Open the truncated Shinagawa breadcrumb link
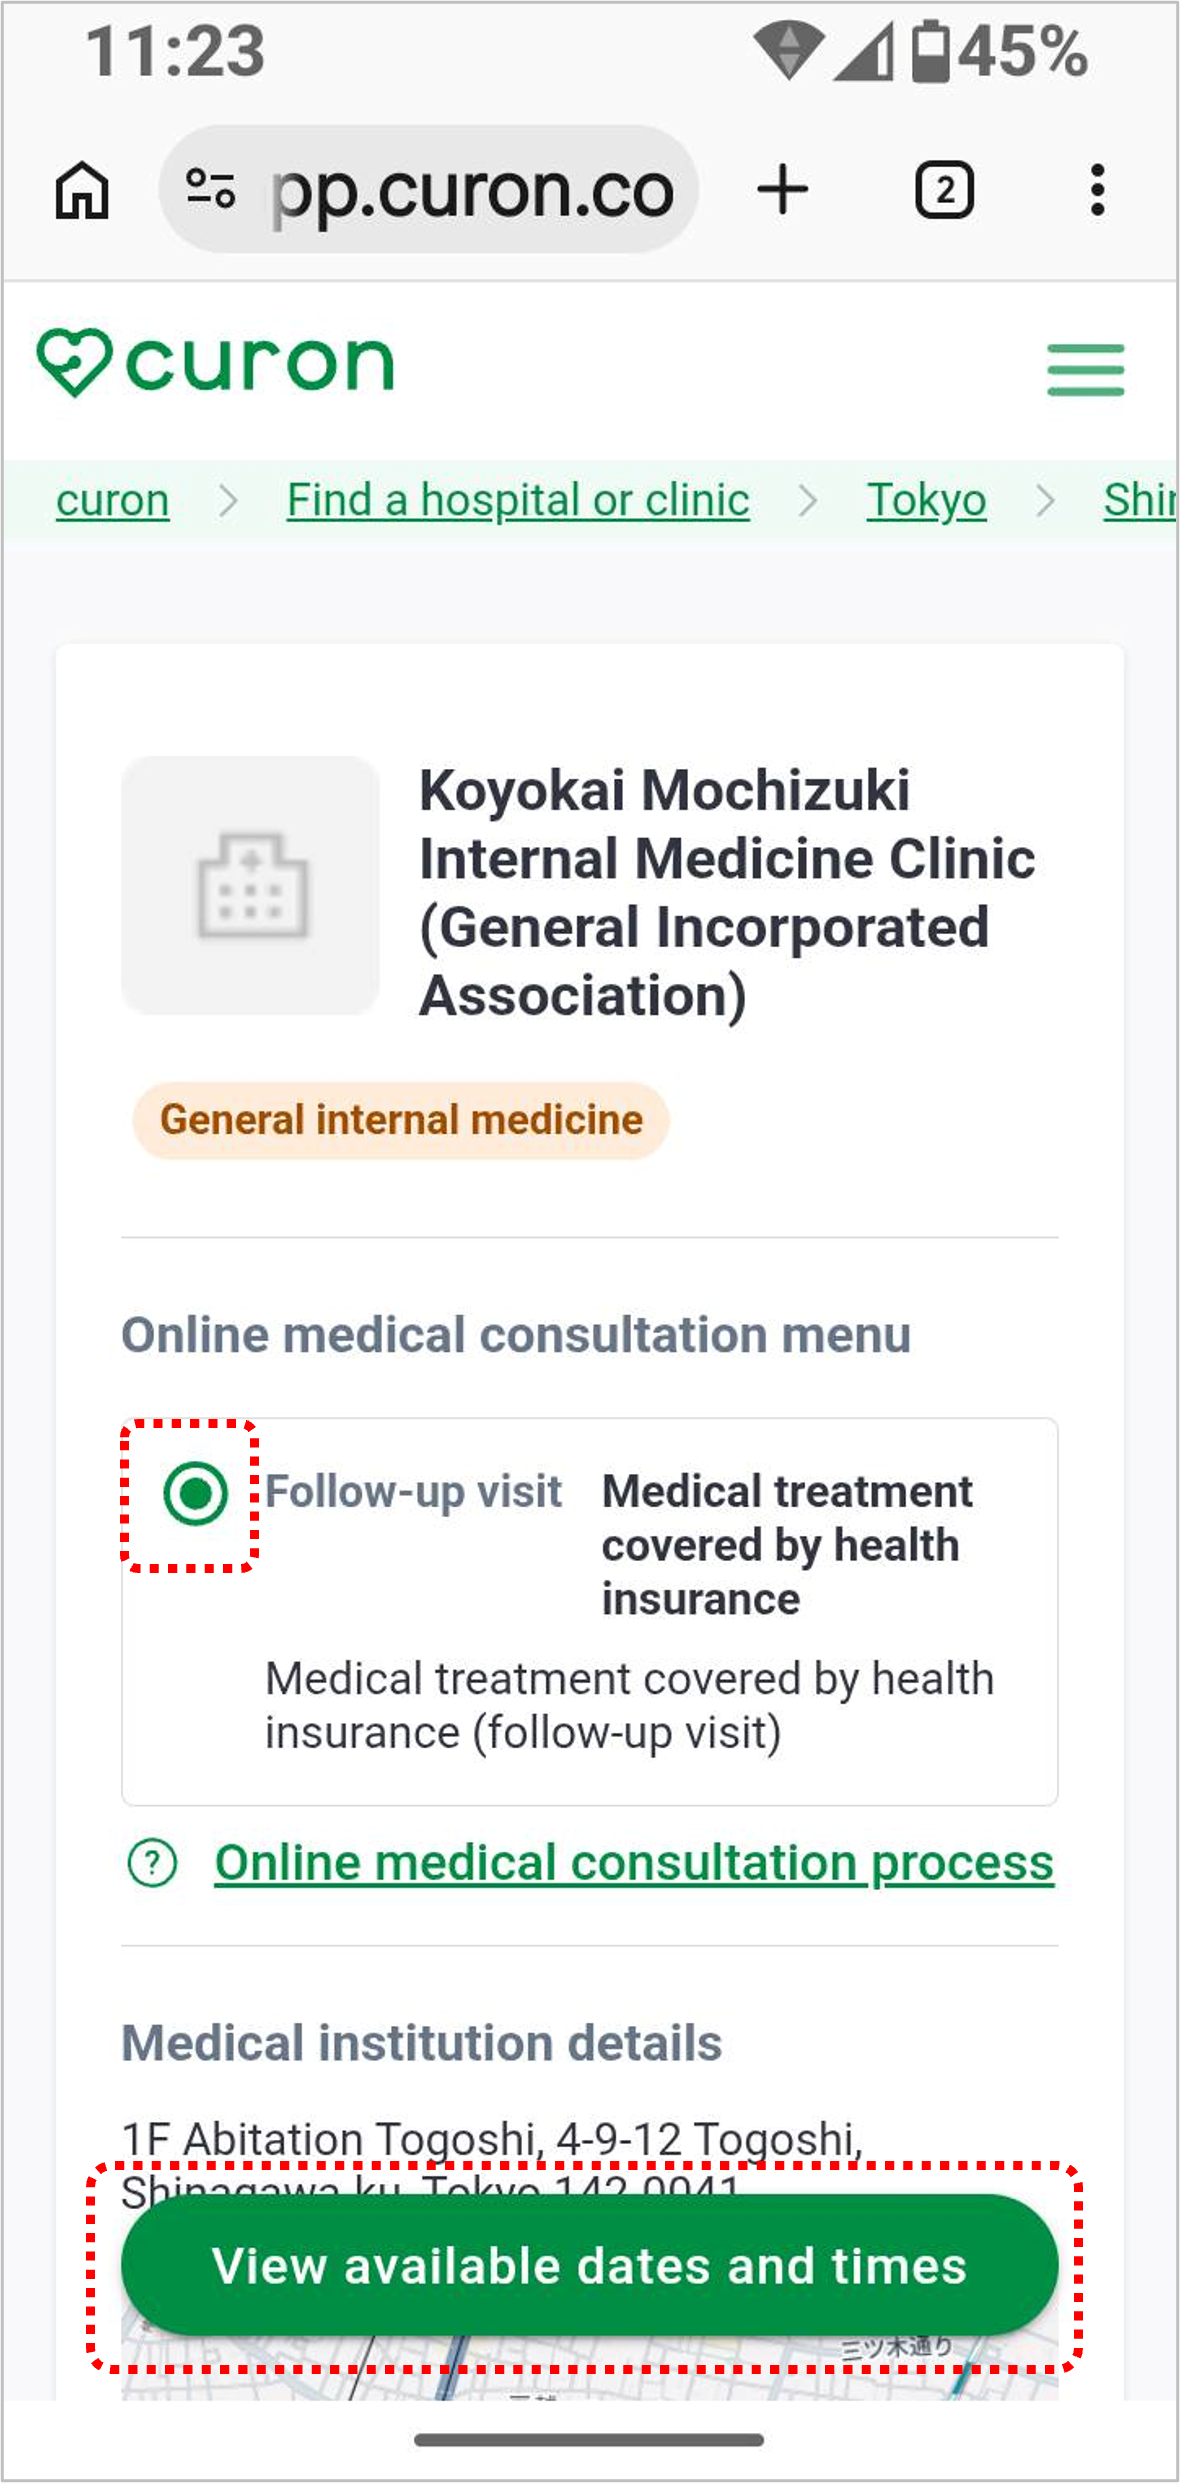This screenshot has height=2483, width=1180. coord(1140,500)
